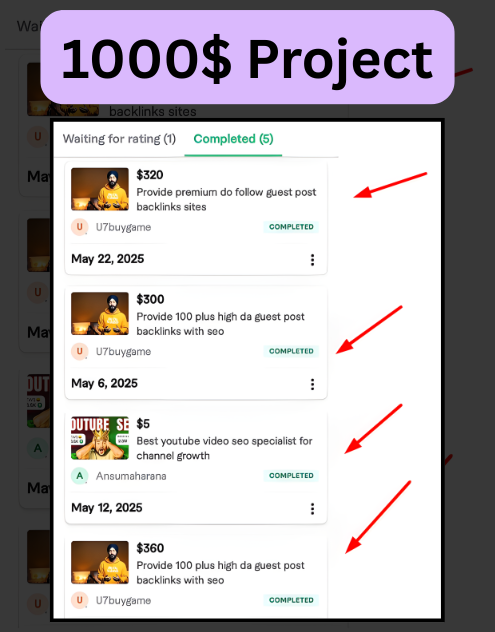Click Ansumaharana avatar icon

80,476
